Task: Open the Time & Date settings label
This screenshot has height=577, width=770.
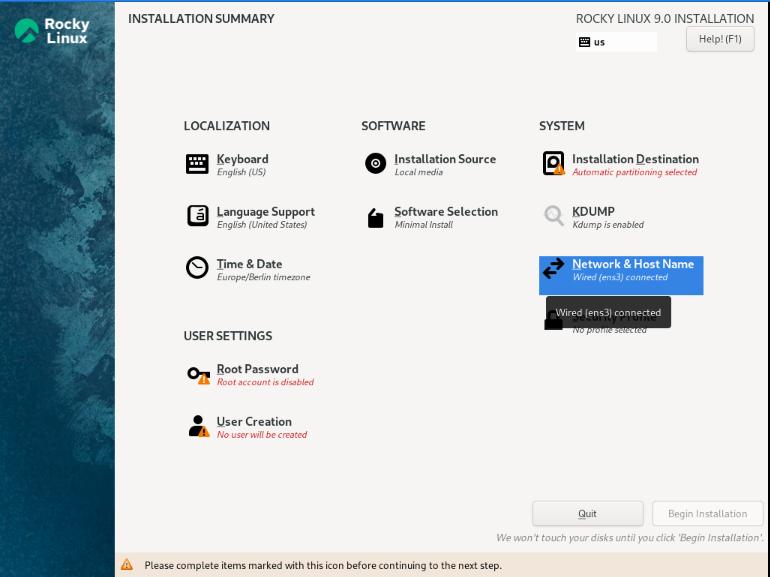Action: (x=249, y=264)
